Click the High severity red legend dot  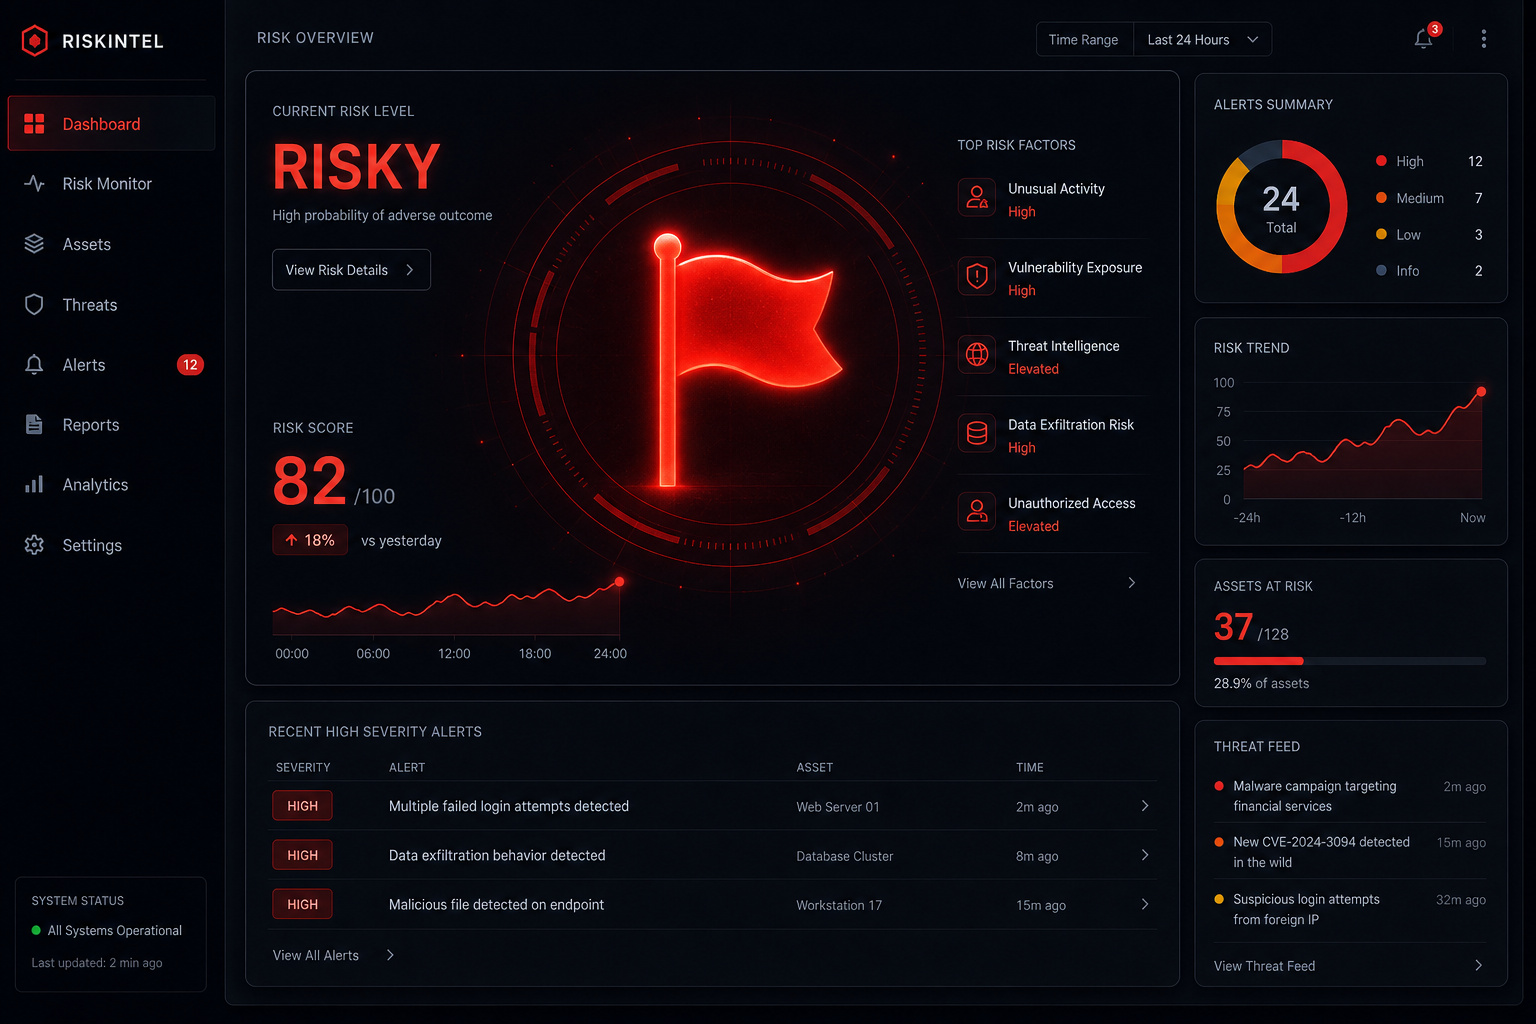[1381, 161]
